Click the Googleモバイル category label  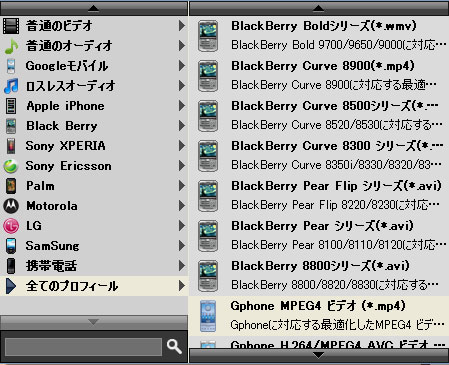(x=67, y=66)
